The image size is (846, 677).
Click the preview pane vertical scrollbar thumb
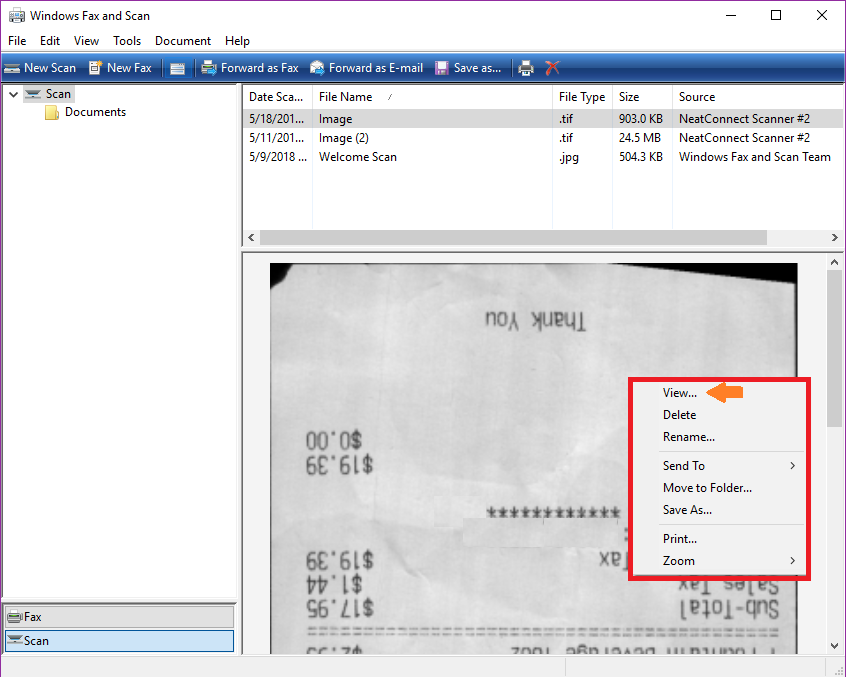point(835,348)
